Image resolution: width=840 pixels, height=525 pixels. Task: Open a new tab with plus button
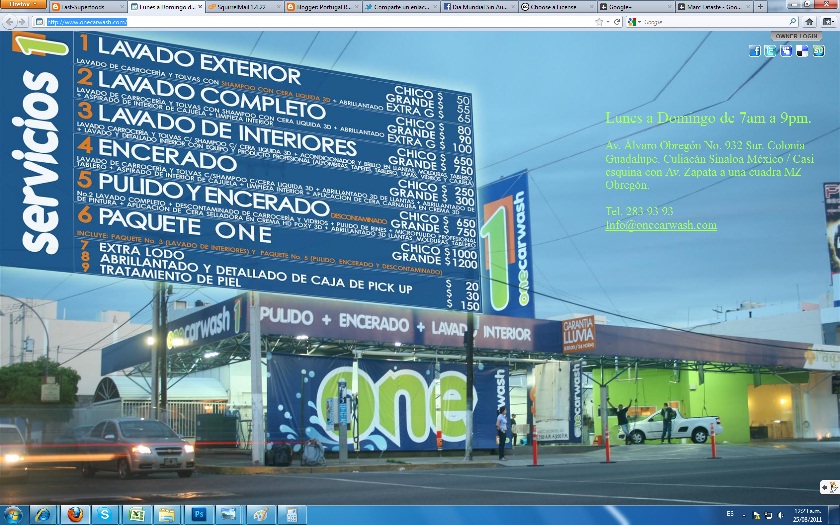point(760,6)
